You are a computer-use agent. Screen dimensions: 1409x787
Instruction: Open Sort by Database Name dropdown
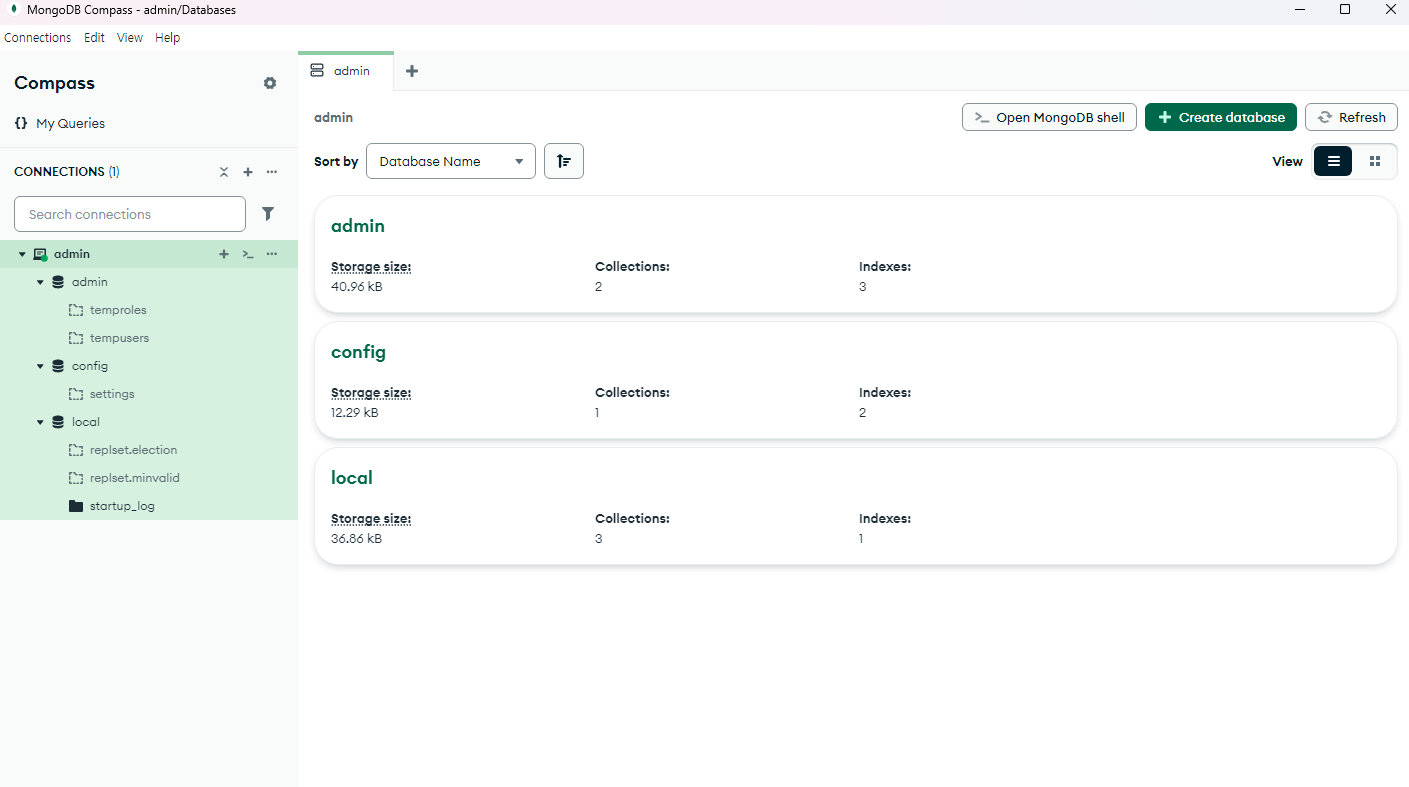(451, 161)
